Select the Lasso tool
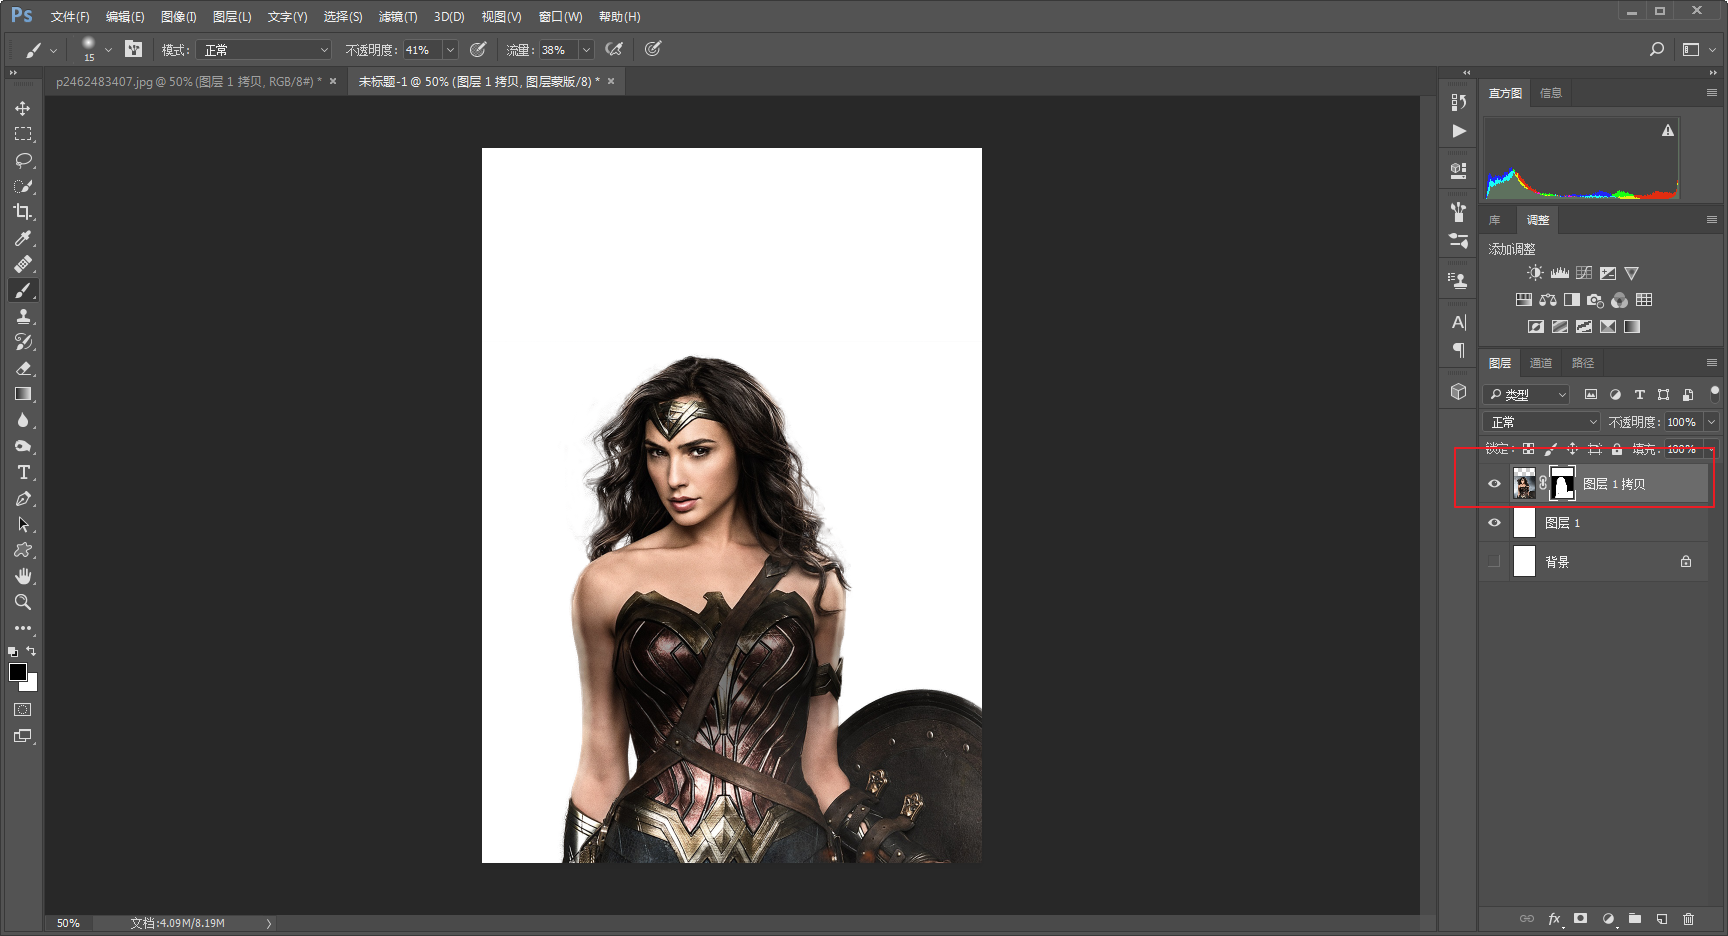Screen dimensions: 1728x936 pos(23,160)
